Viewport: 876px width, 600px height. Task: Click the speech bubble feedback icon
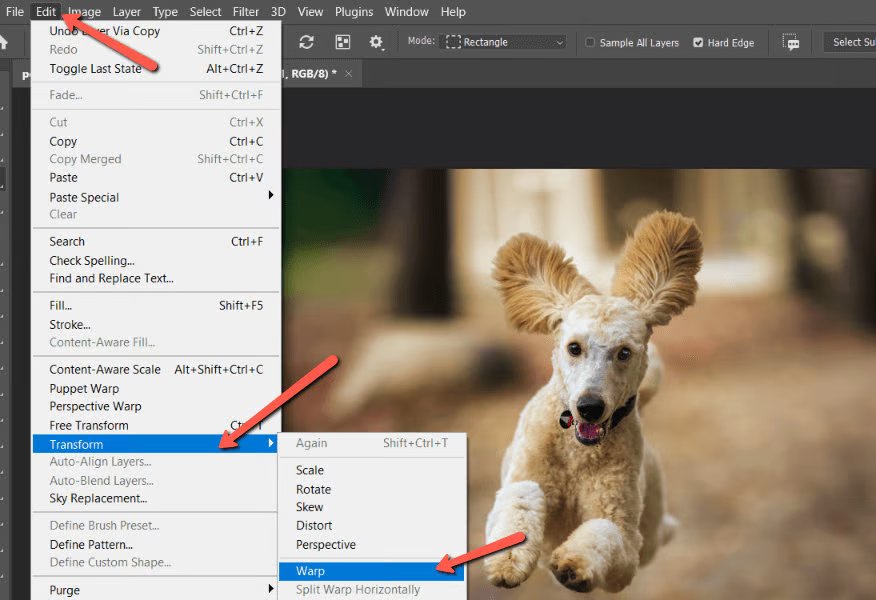[x=792, y=43]
